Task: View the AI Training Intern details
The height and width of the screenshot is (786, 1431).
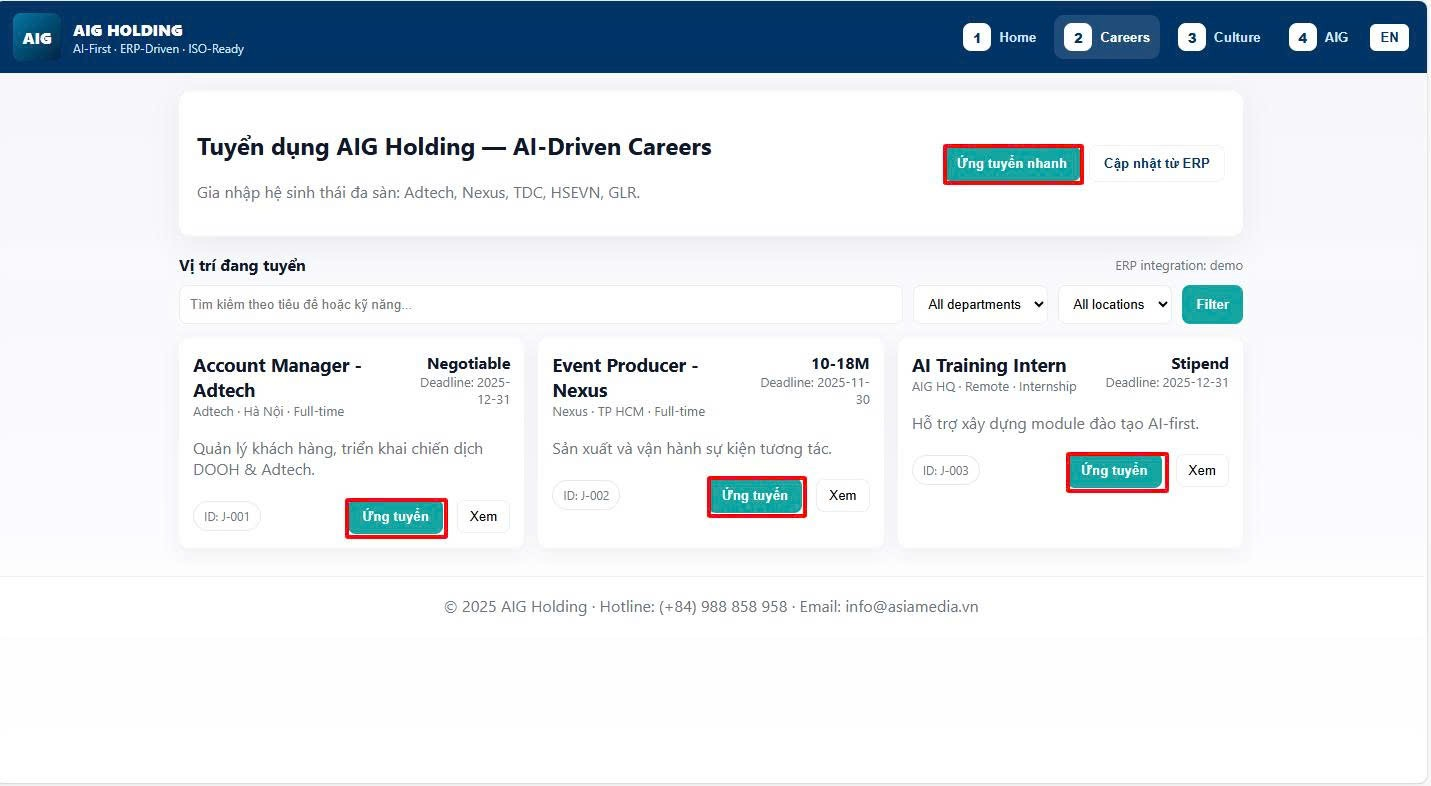Action: [1201, 471]
